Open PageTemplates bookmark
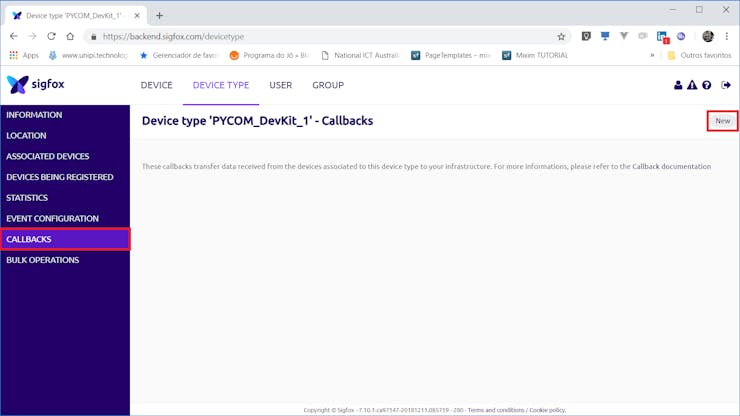 pos(451,55)
